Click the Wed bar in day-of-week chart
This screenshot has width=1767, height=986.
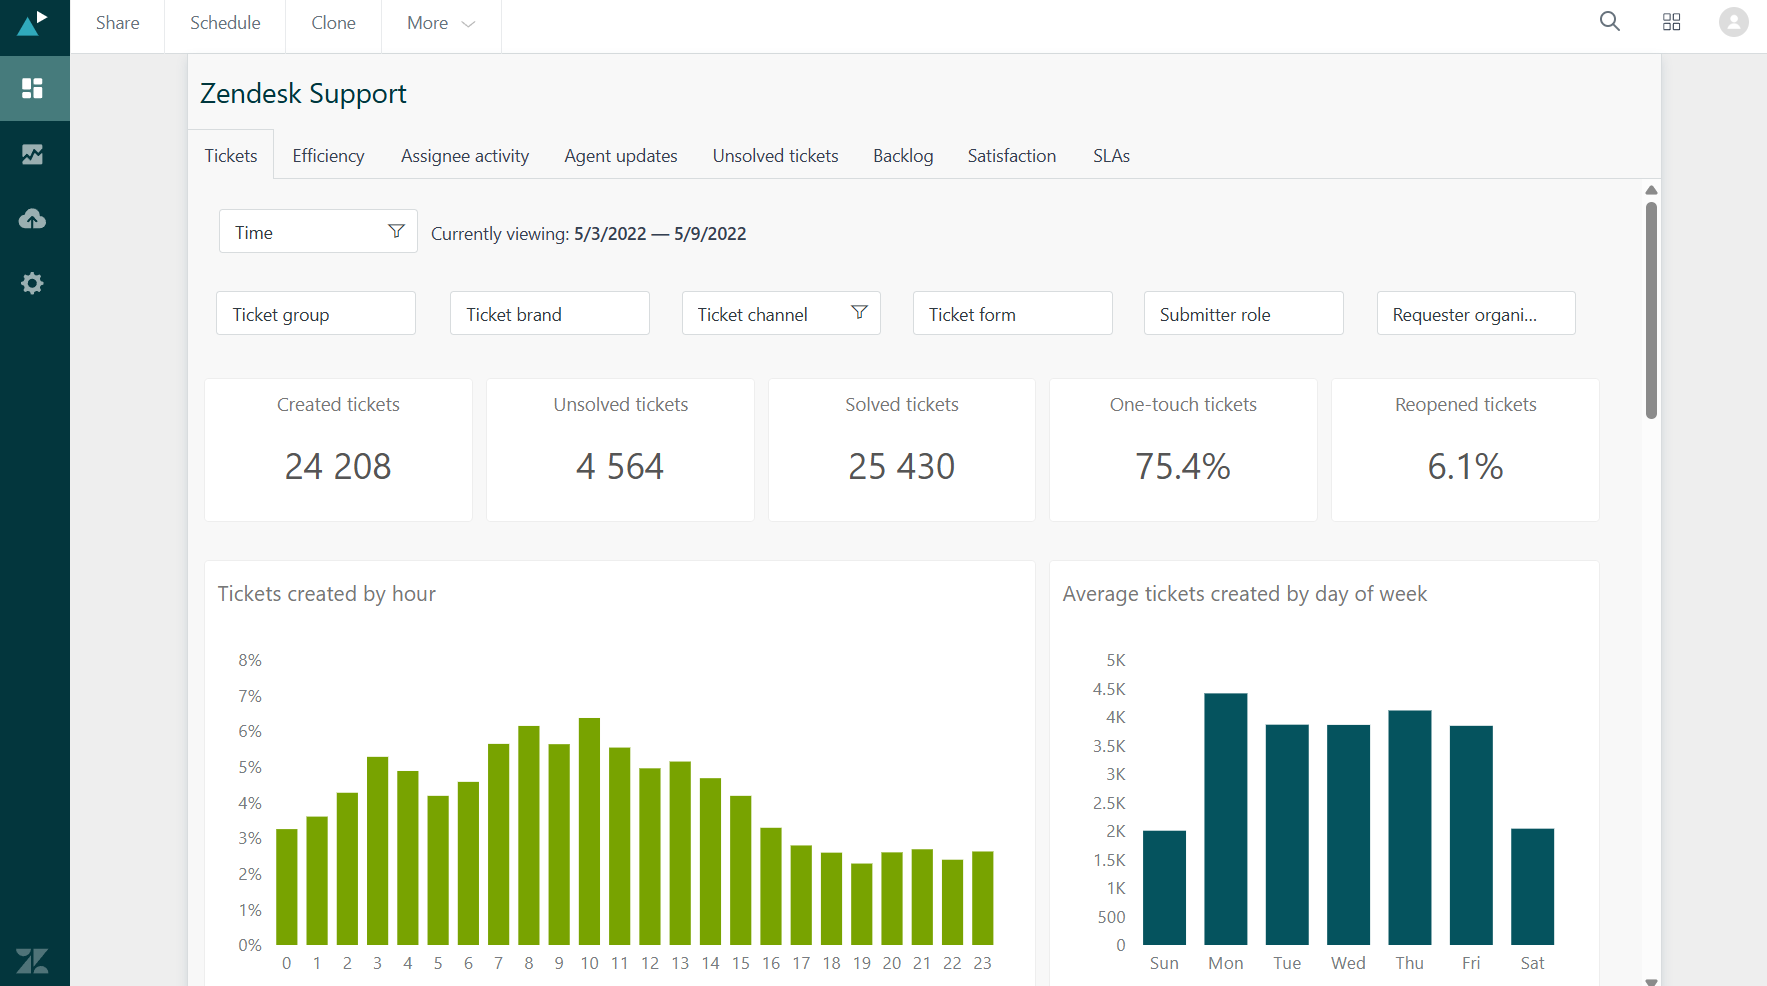click(x=1348, y=835)
